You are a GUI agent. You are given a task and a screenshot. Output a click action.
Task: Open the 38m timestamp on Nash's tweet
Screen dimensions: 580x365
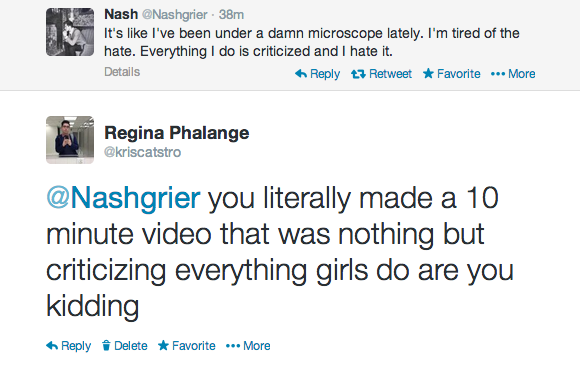pyautogui.click(x=231, y=15)
